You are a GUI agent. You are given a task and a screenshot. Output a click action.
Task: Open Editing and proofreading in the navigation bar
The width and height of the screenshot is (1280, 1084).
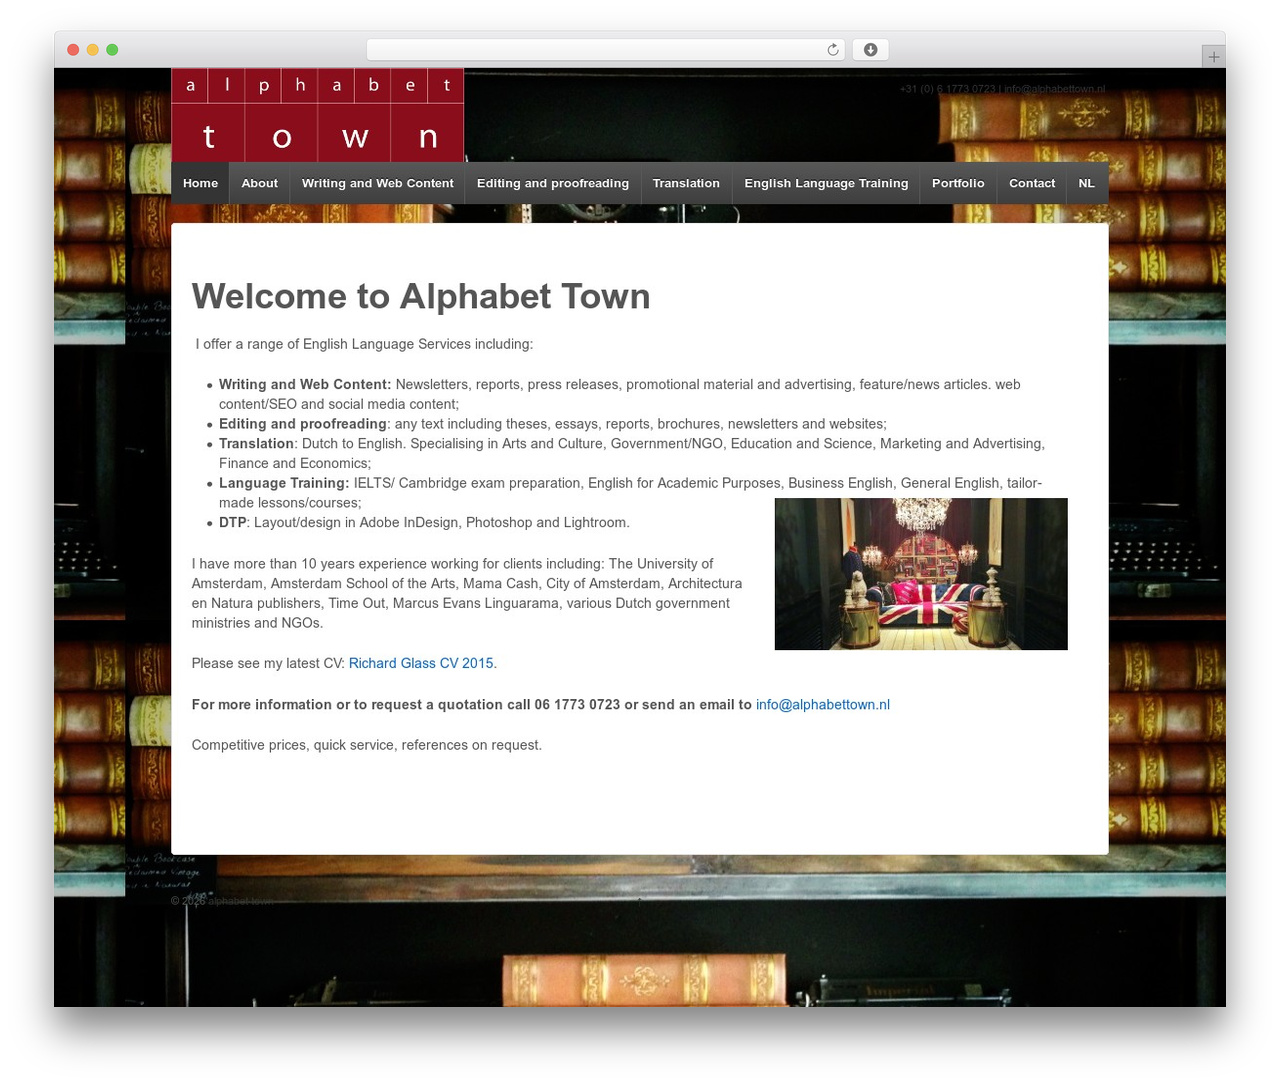pos(553,183)
